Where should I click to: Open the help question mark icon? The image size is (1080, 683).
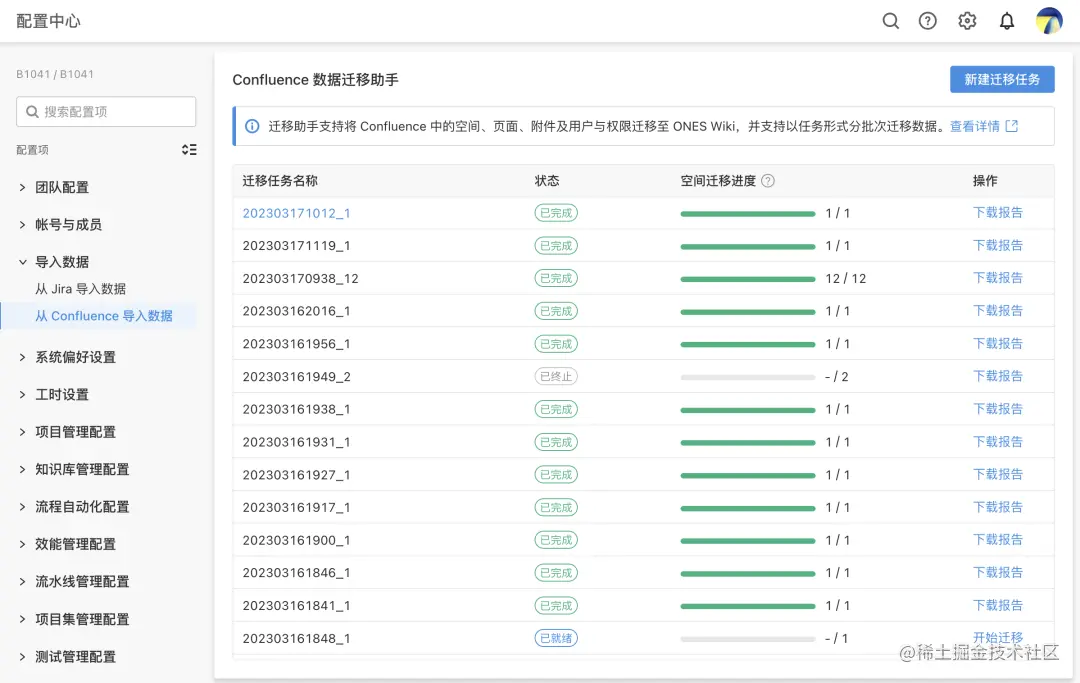pos(928,21)
